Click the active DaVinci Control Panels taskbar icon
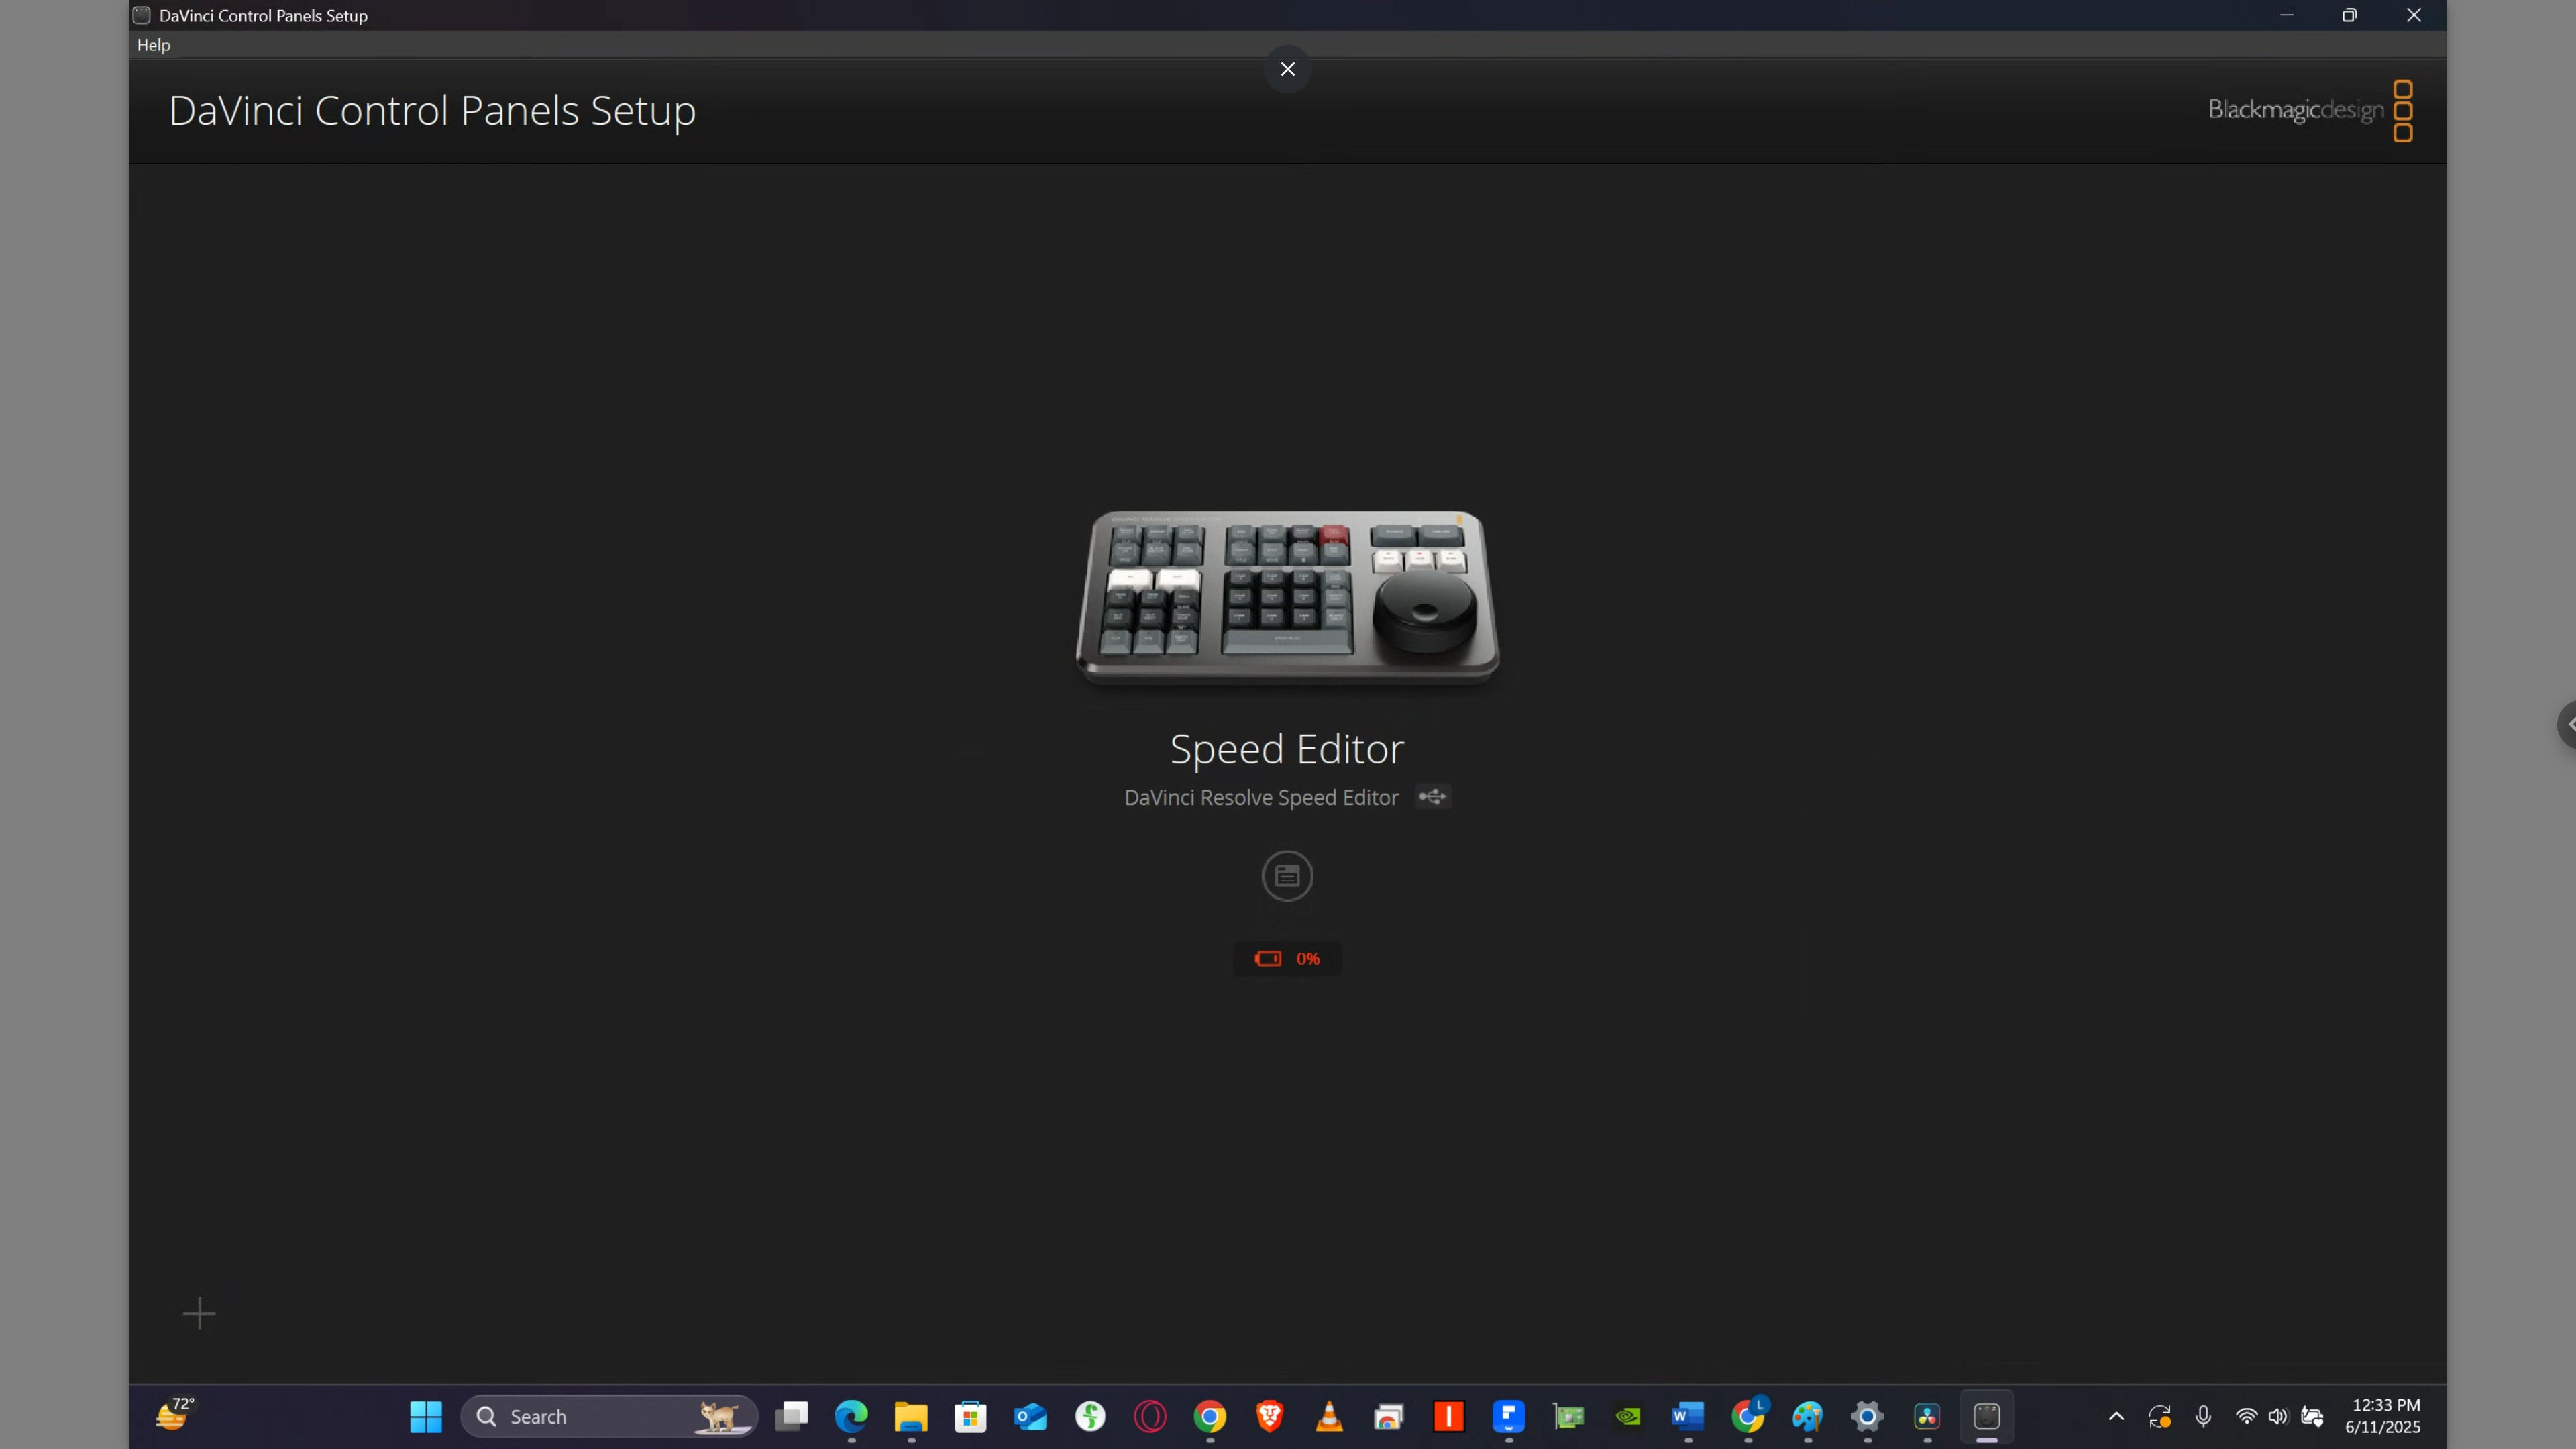The height and width of the screenshot is (1449, 2576). pyautogui.click(x=1987, y=1416)
